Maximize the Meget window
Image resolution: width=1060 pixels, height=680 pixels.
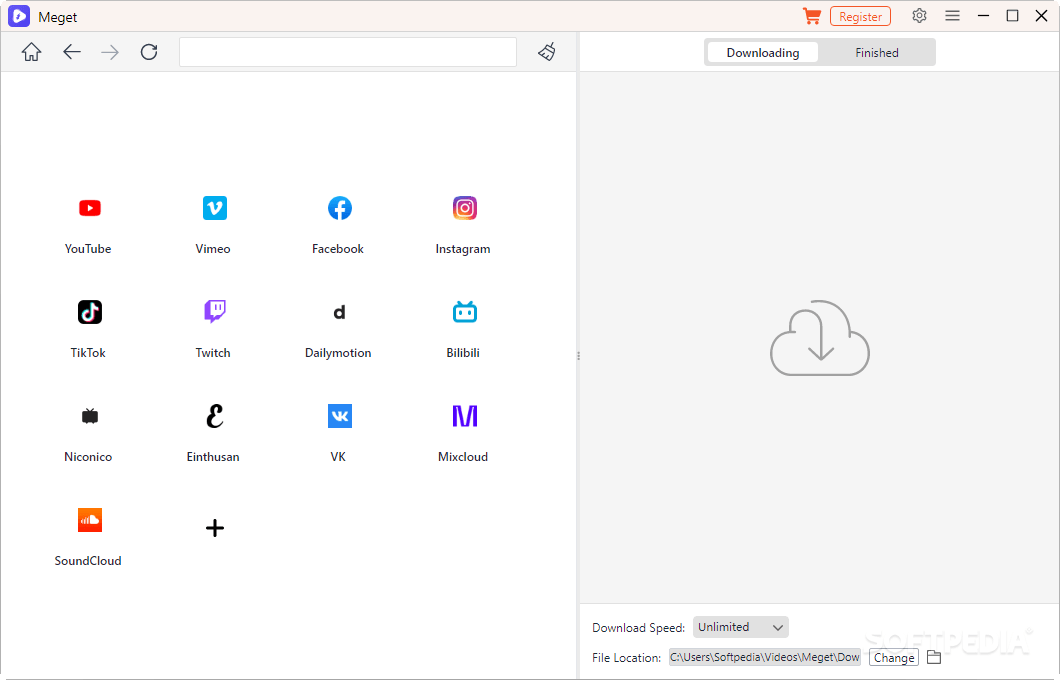1012,16
